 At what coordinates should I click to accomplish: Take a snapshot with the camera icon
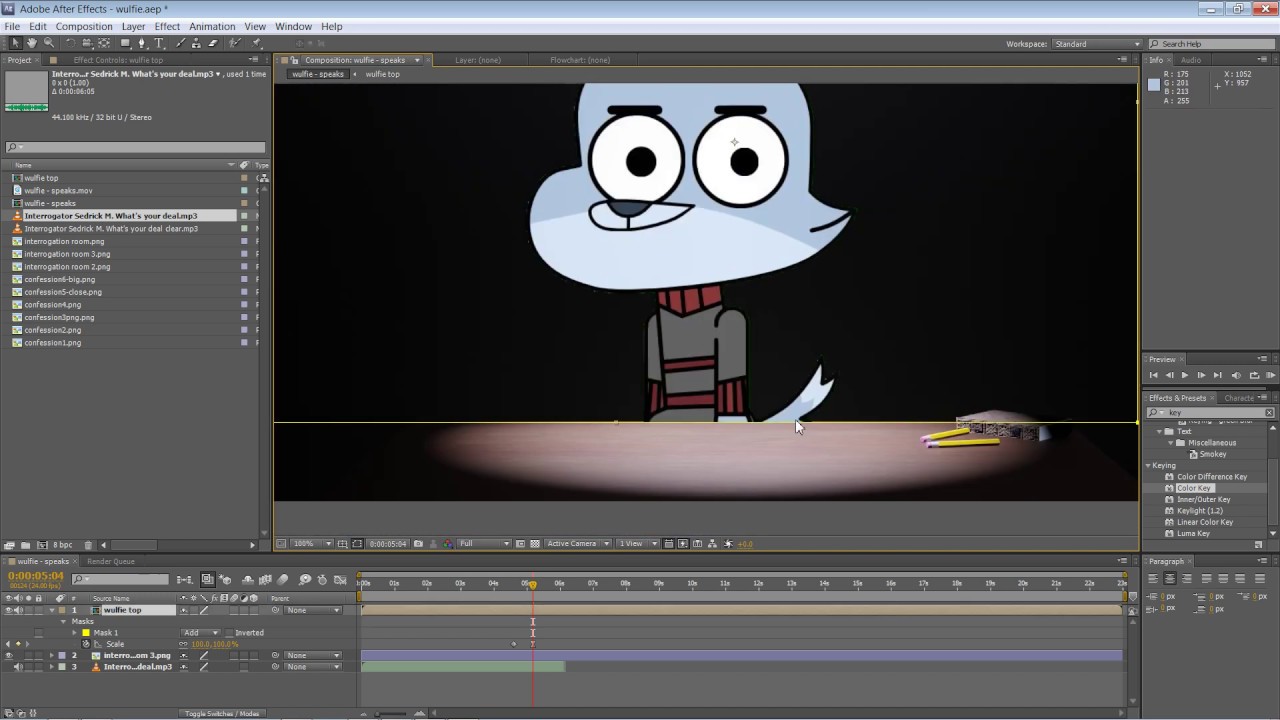(418, 544)
